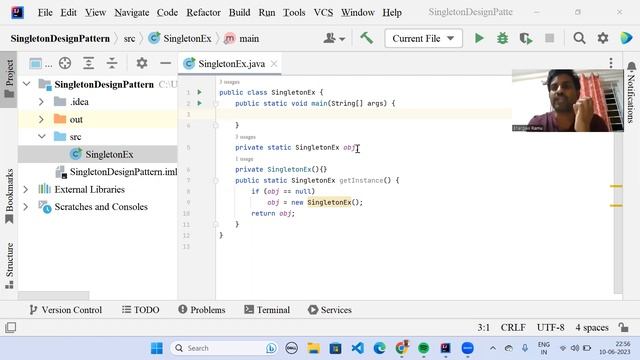Run the program with green play button
Image resolution: width=640 pixels, height=360 pixels.
coord(479,38)
